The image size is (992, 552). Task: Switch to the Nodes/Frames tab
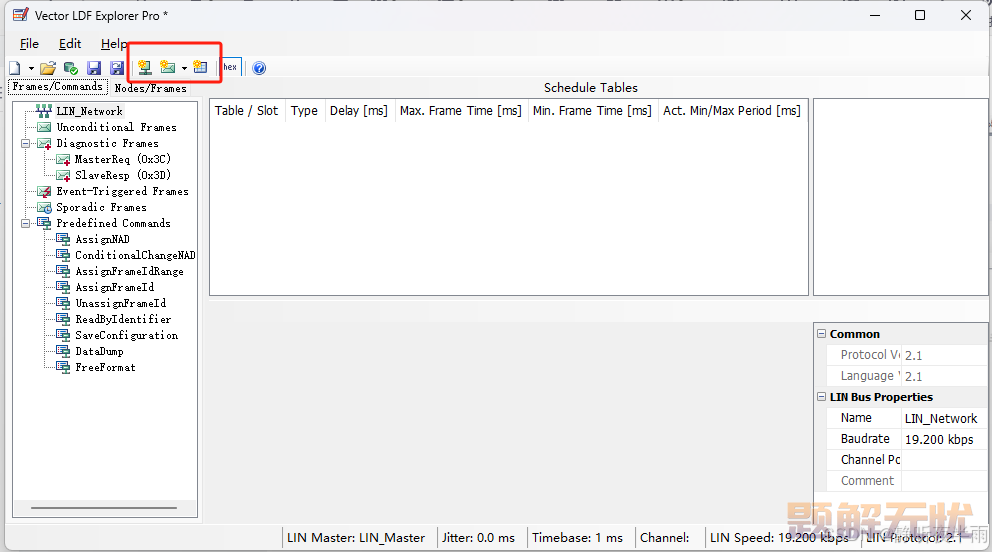tap(151, 88)
